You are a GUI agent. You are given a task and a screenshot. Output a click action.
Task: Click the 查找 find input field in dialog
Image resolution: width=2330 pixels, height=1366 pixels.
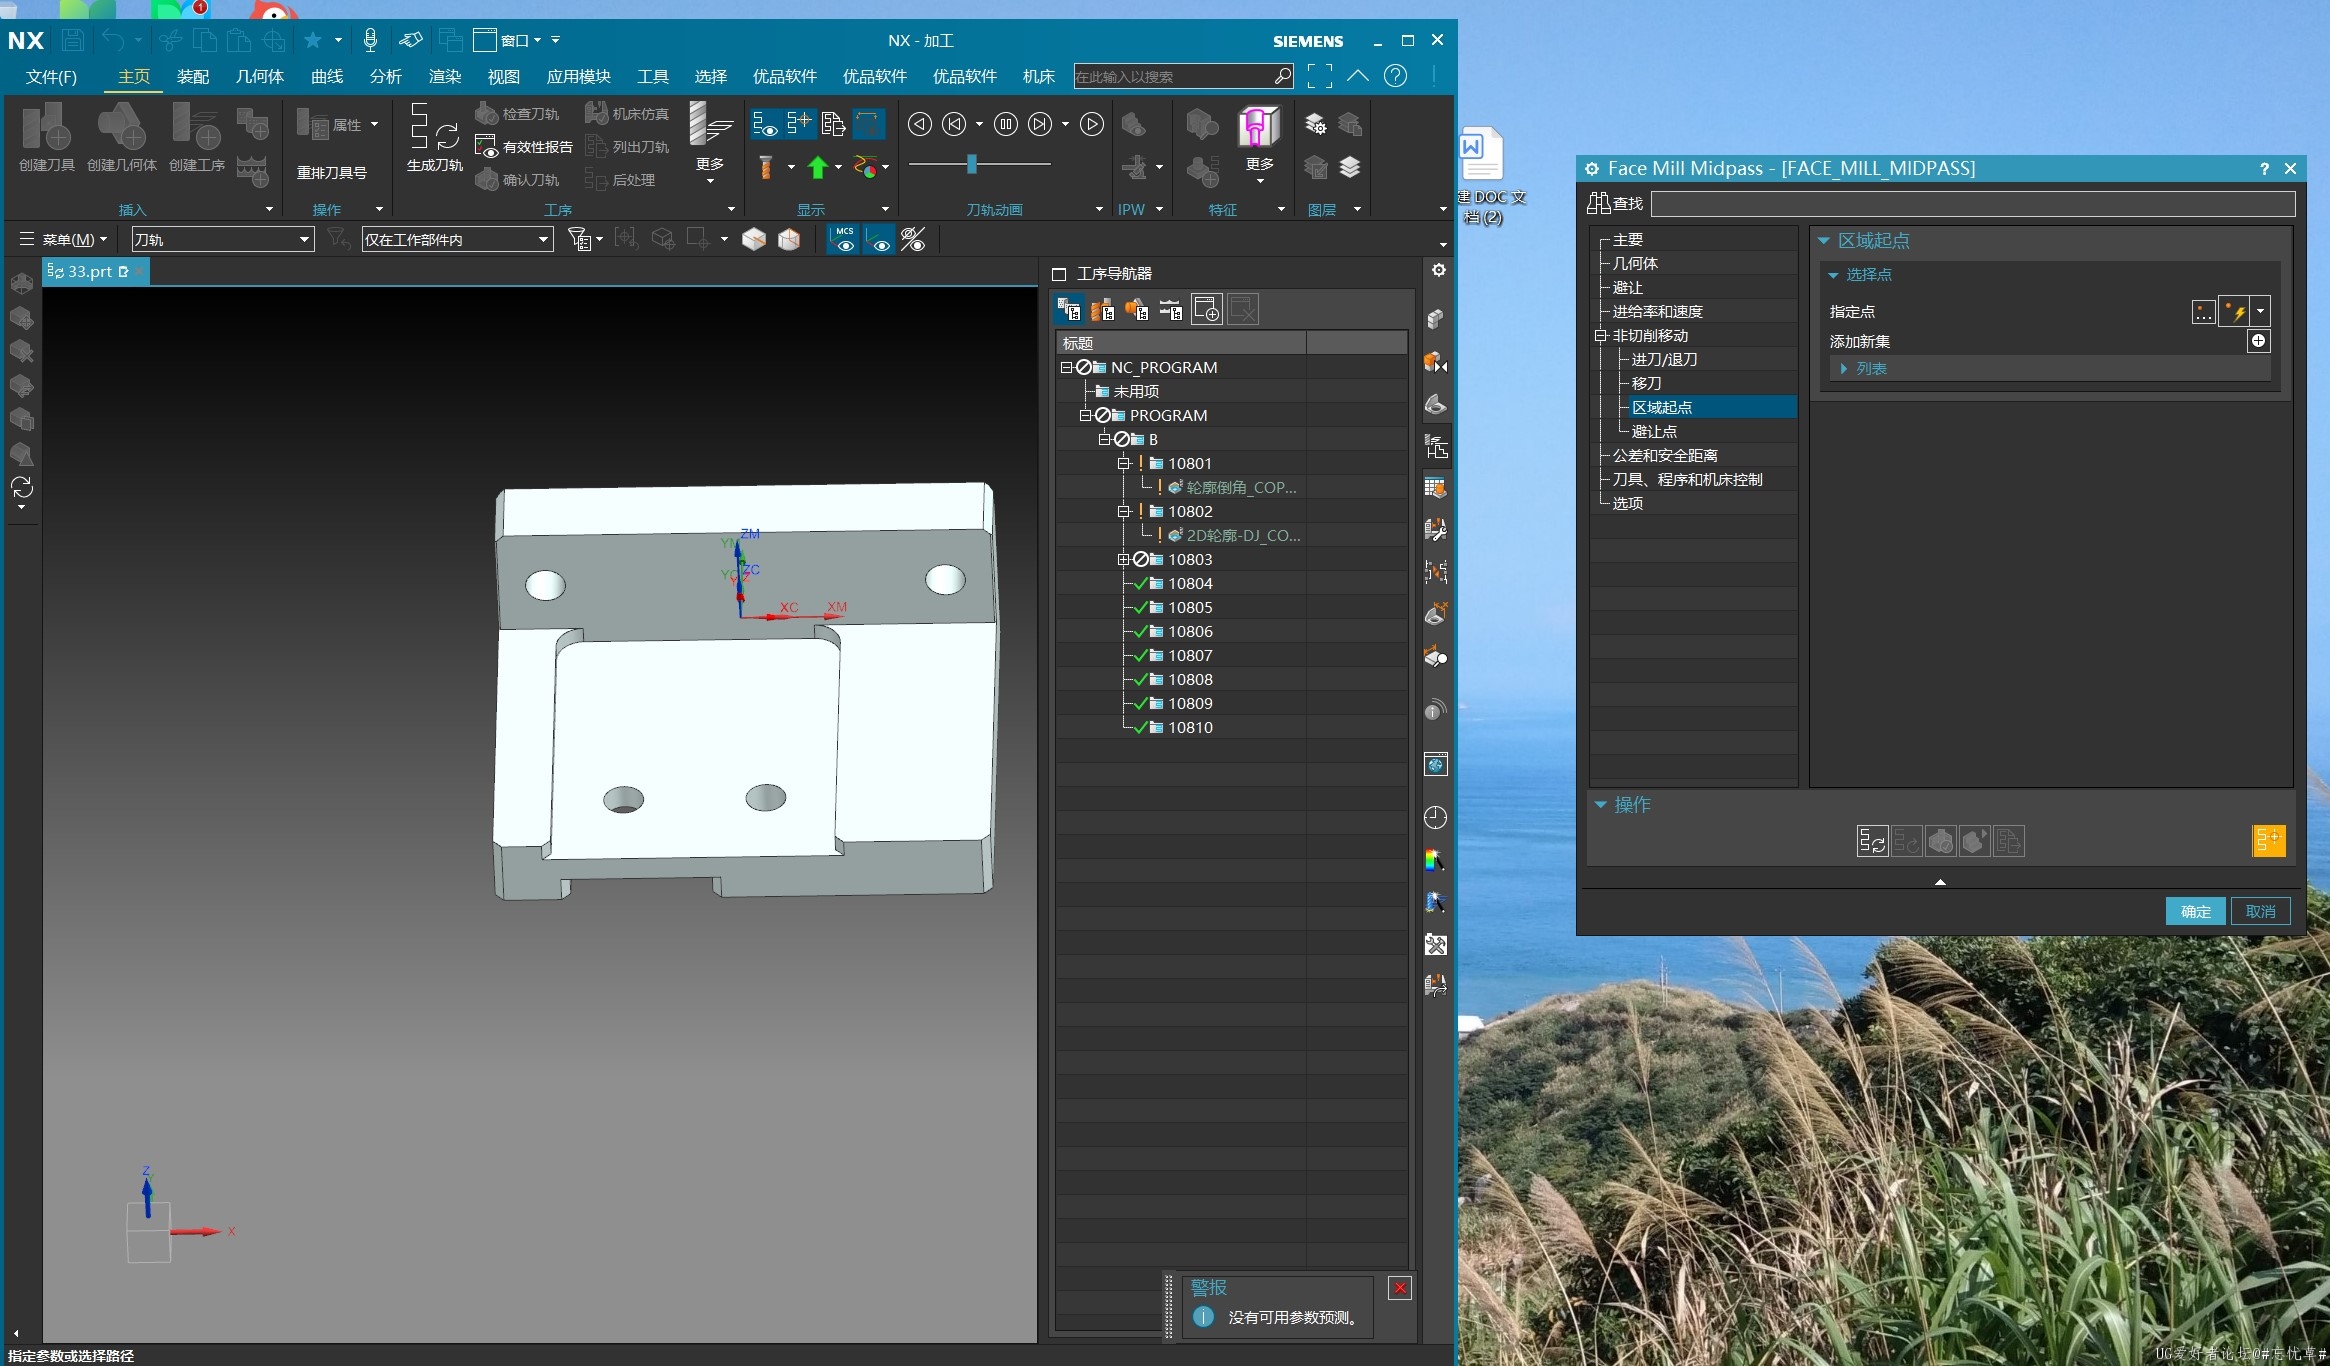tap(1972, 203)
